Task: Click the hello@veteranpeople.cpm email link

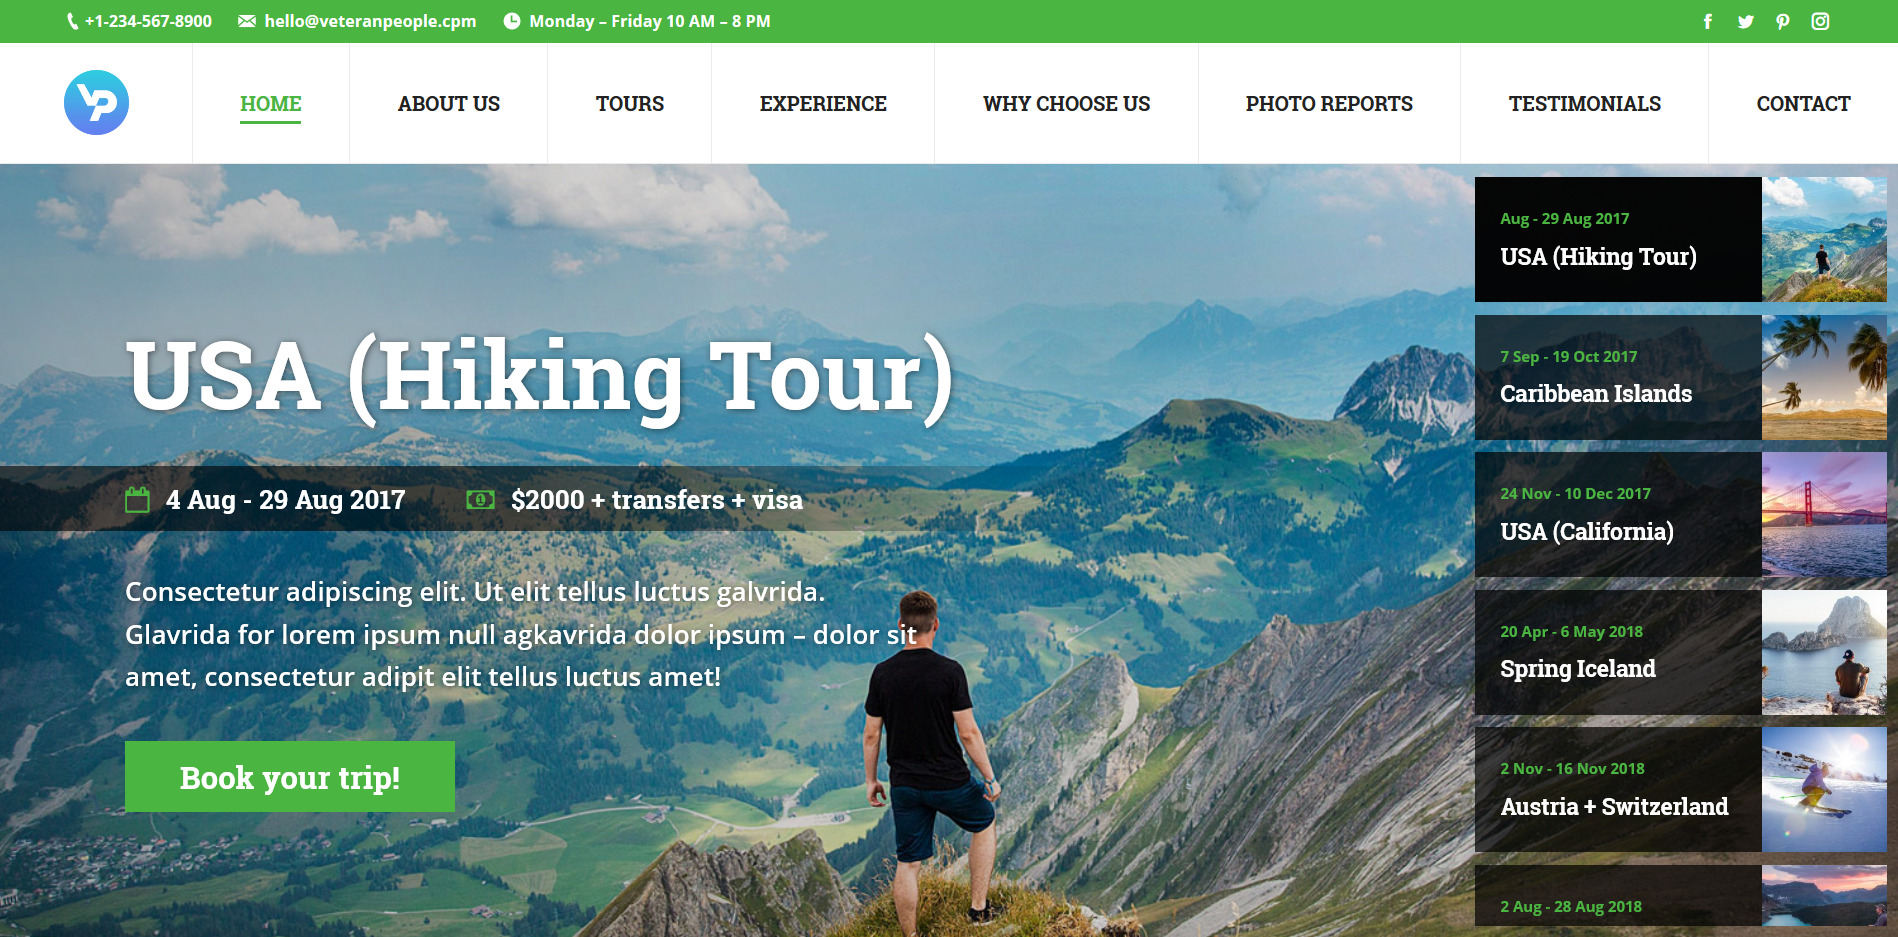Action: pos(370,21)
